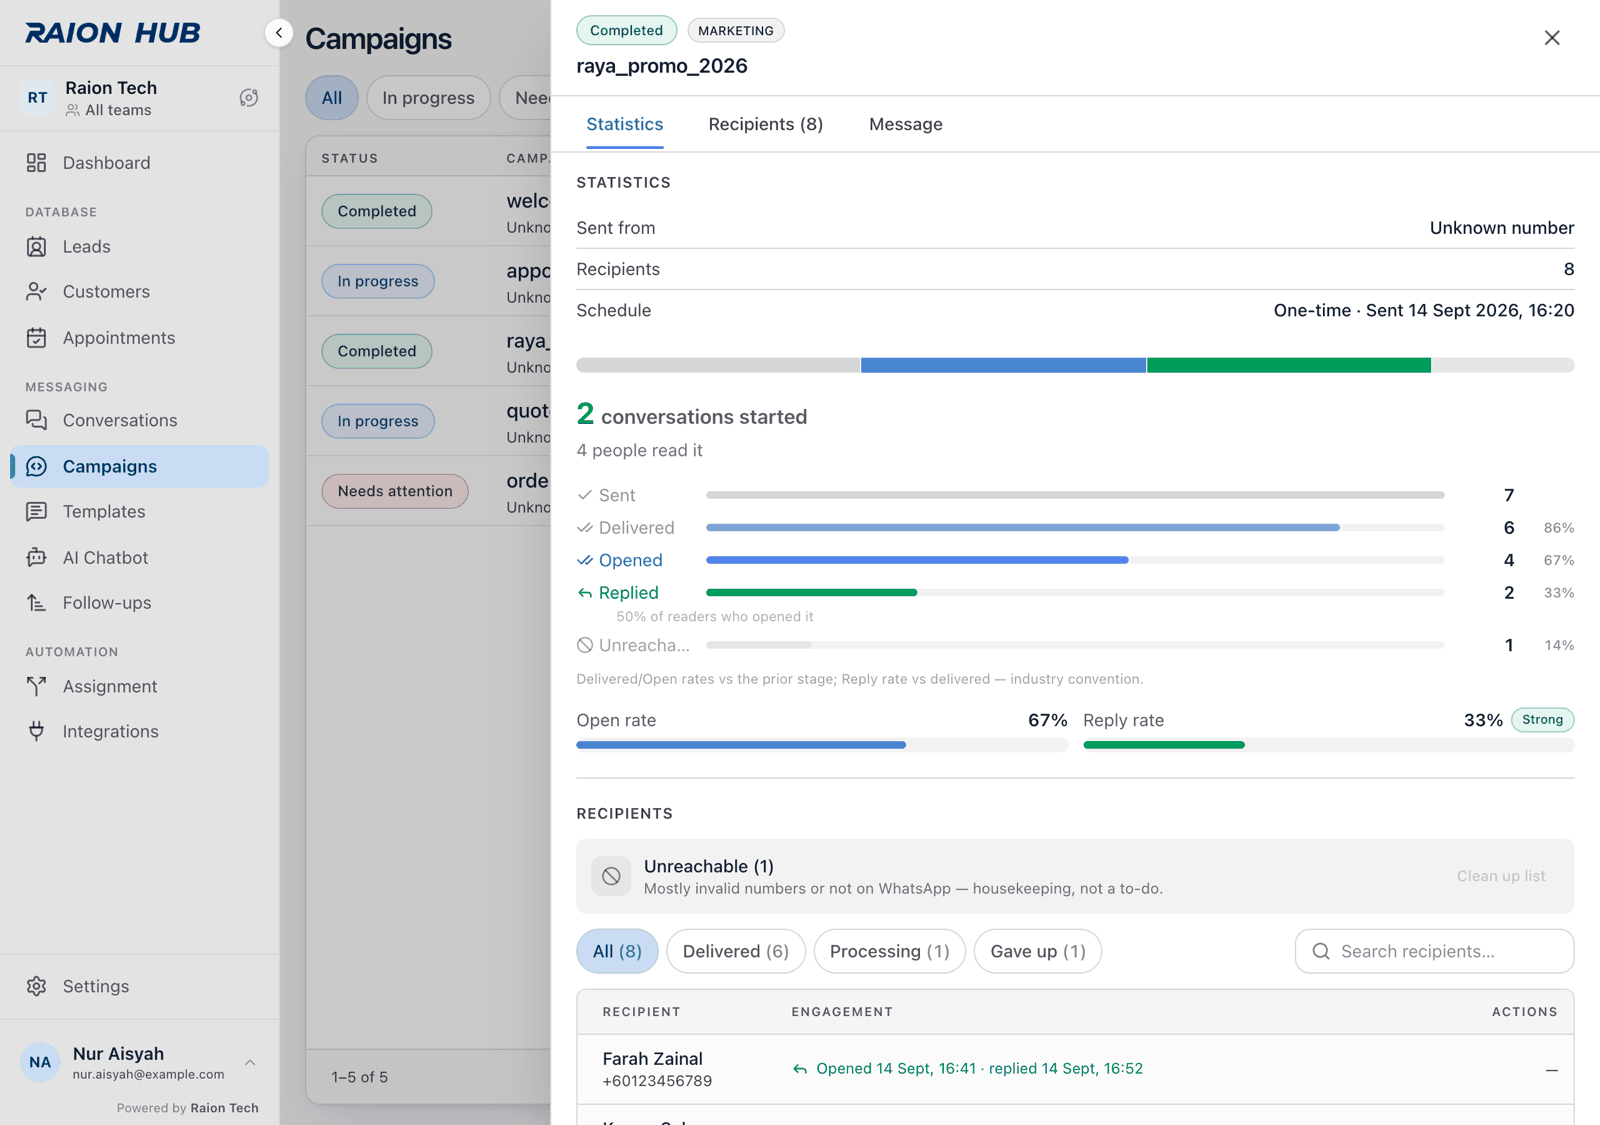Close the campaign details panel

(x=1552, y=38)
